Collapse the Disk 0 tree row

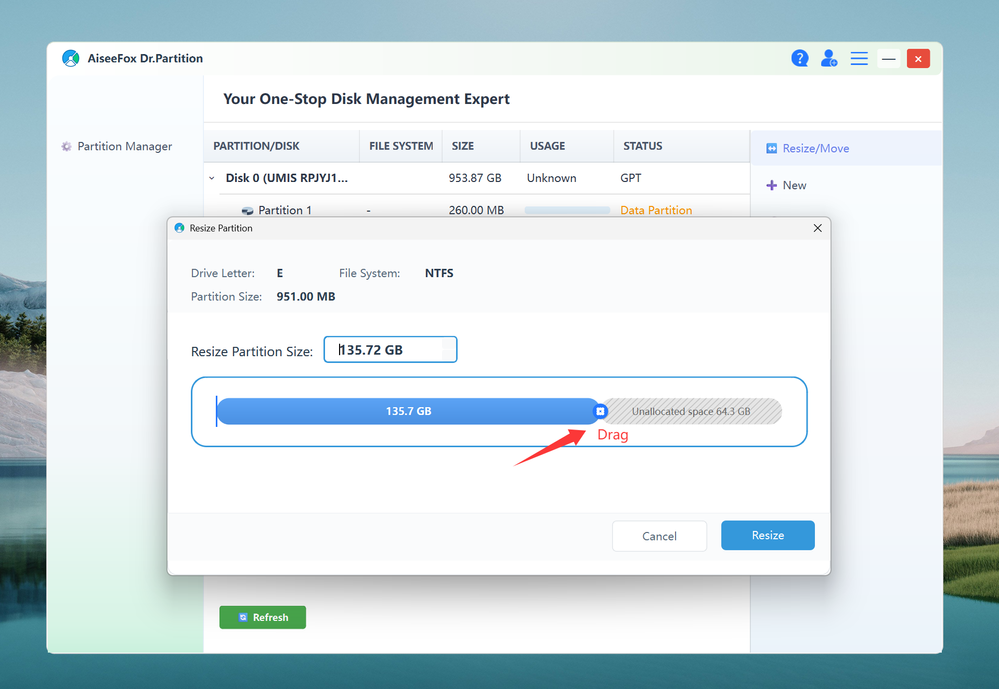(x=212, y=178)
